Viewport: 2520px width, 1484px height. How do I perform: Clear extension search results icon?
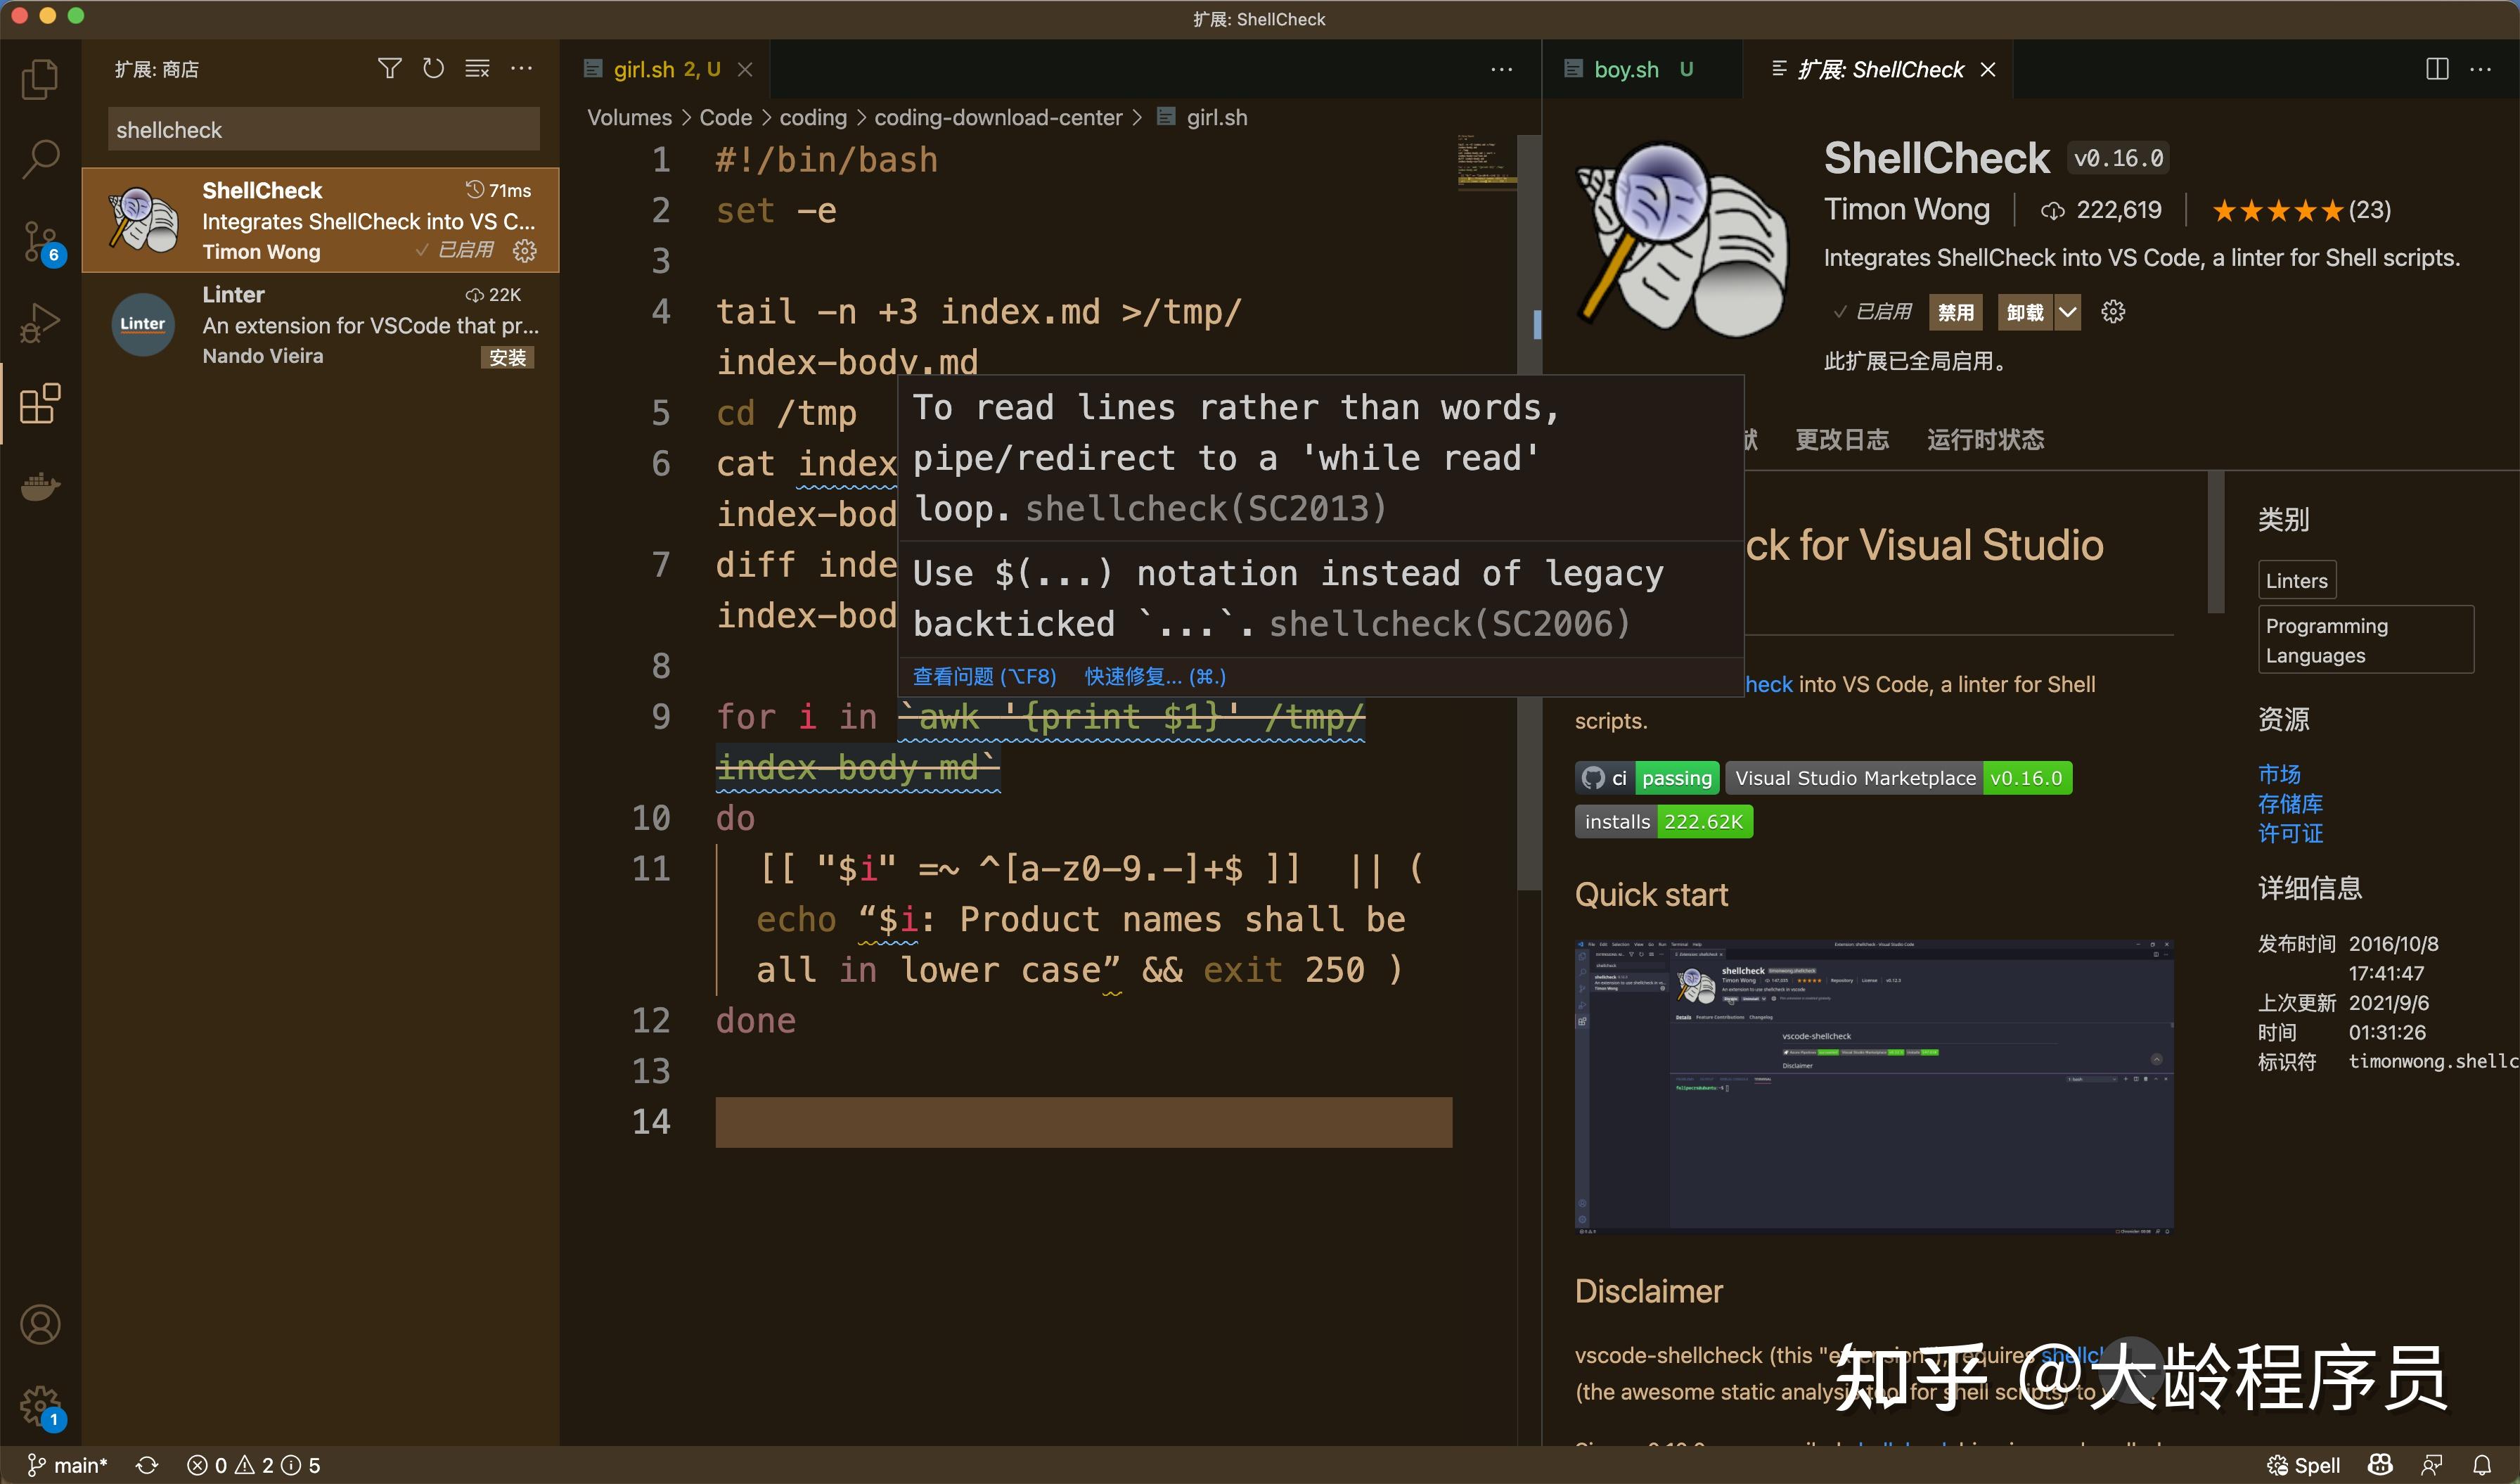pyautogui.click(x=477, y=68)
